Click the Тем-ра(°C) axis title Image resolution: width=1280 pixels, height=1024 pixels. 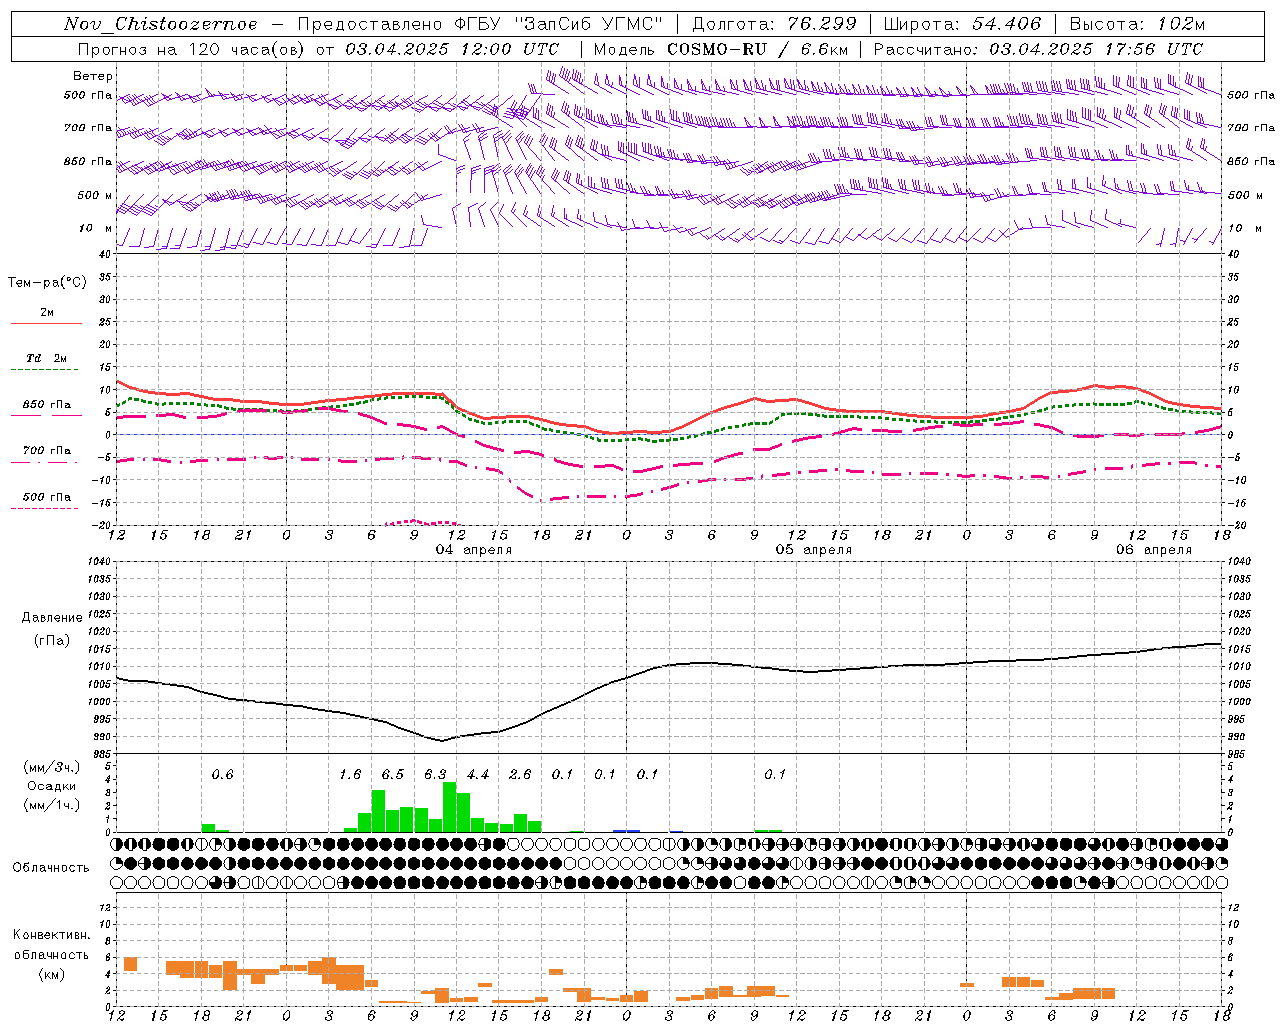(47, 283)
